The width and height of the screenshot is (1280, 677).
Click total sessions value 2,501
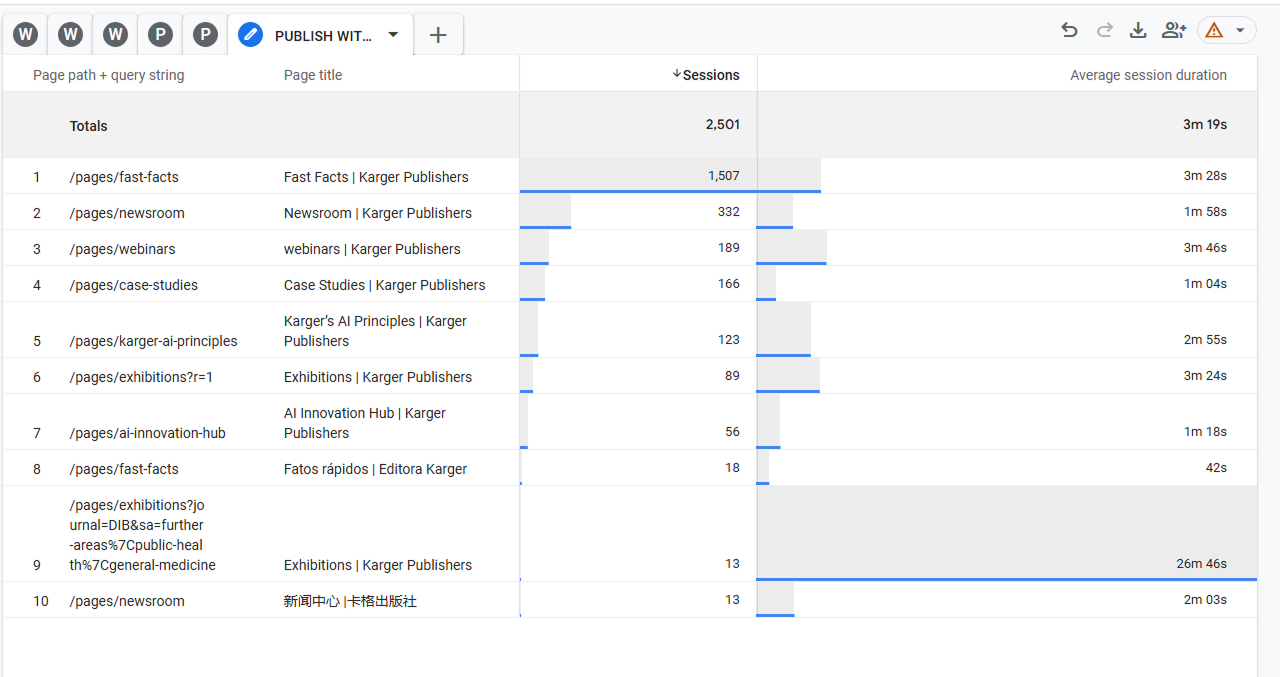coord(723,125)
